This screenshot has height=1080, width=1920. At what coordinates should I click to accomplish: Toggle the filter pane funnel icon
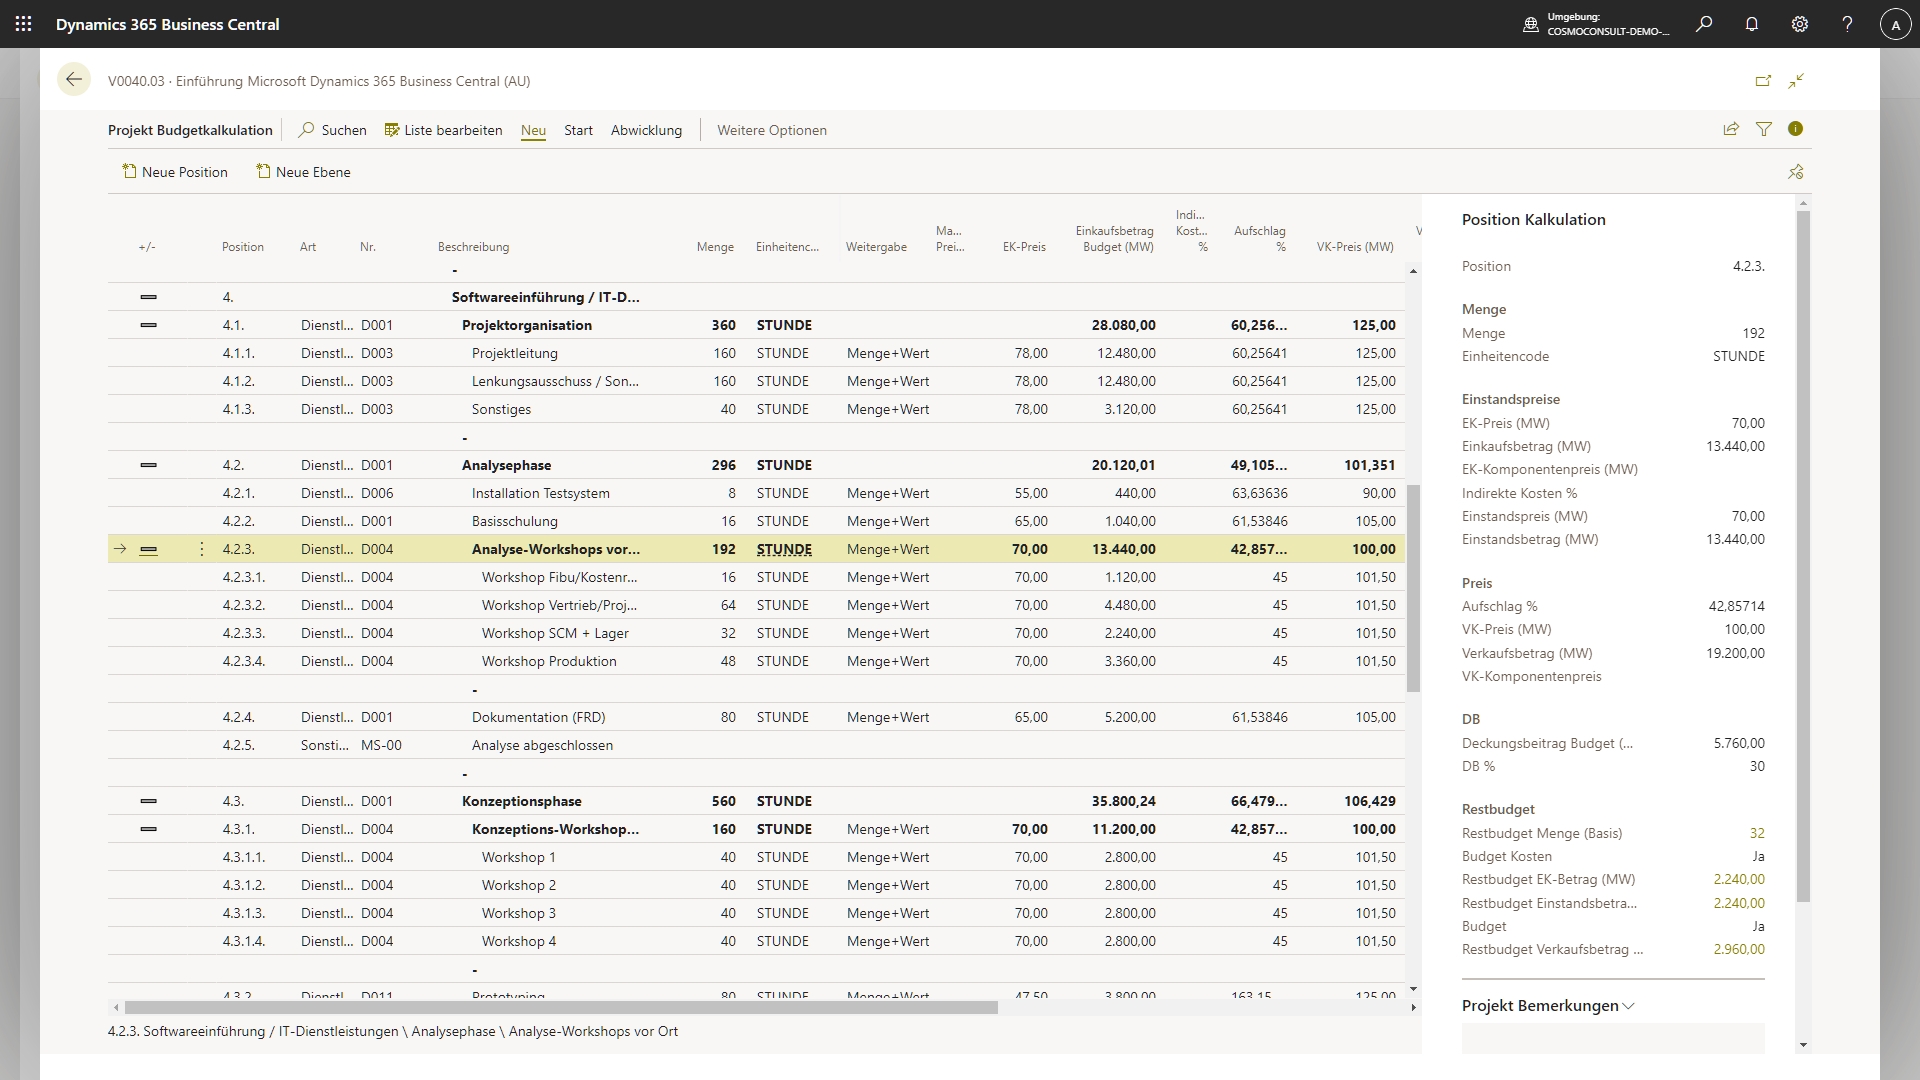[1764, 129]
